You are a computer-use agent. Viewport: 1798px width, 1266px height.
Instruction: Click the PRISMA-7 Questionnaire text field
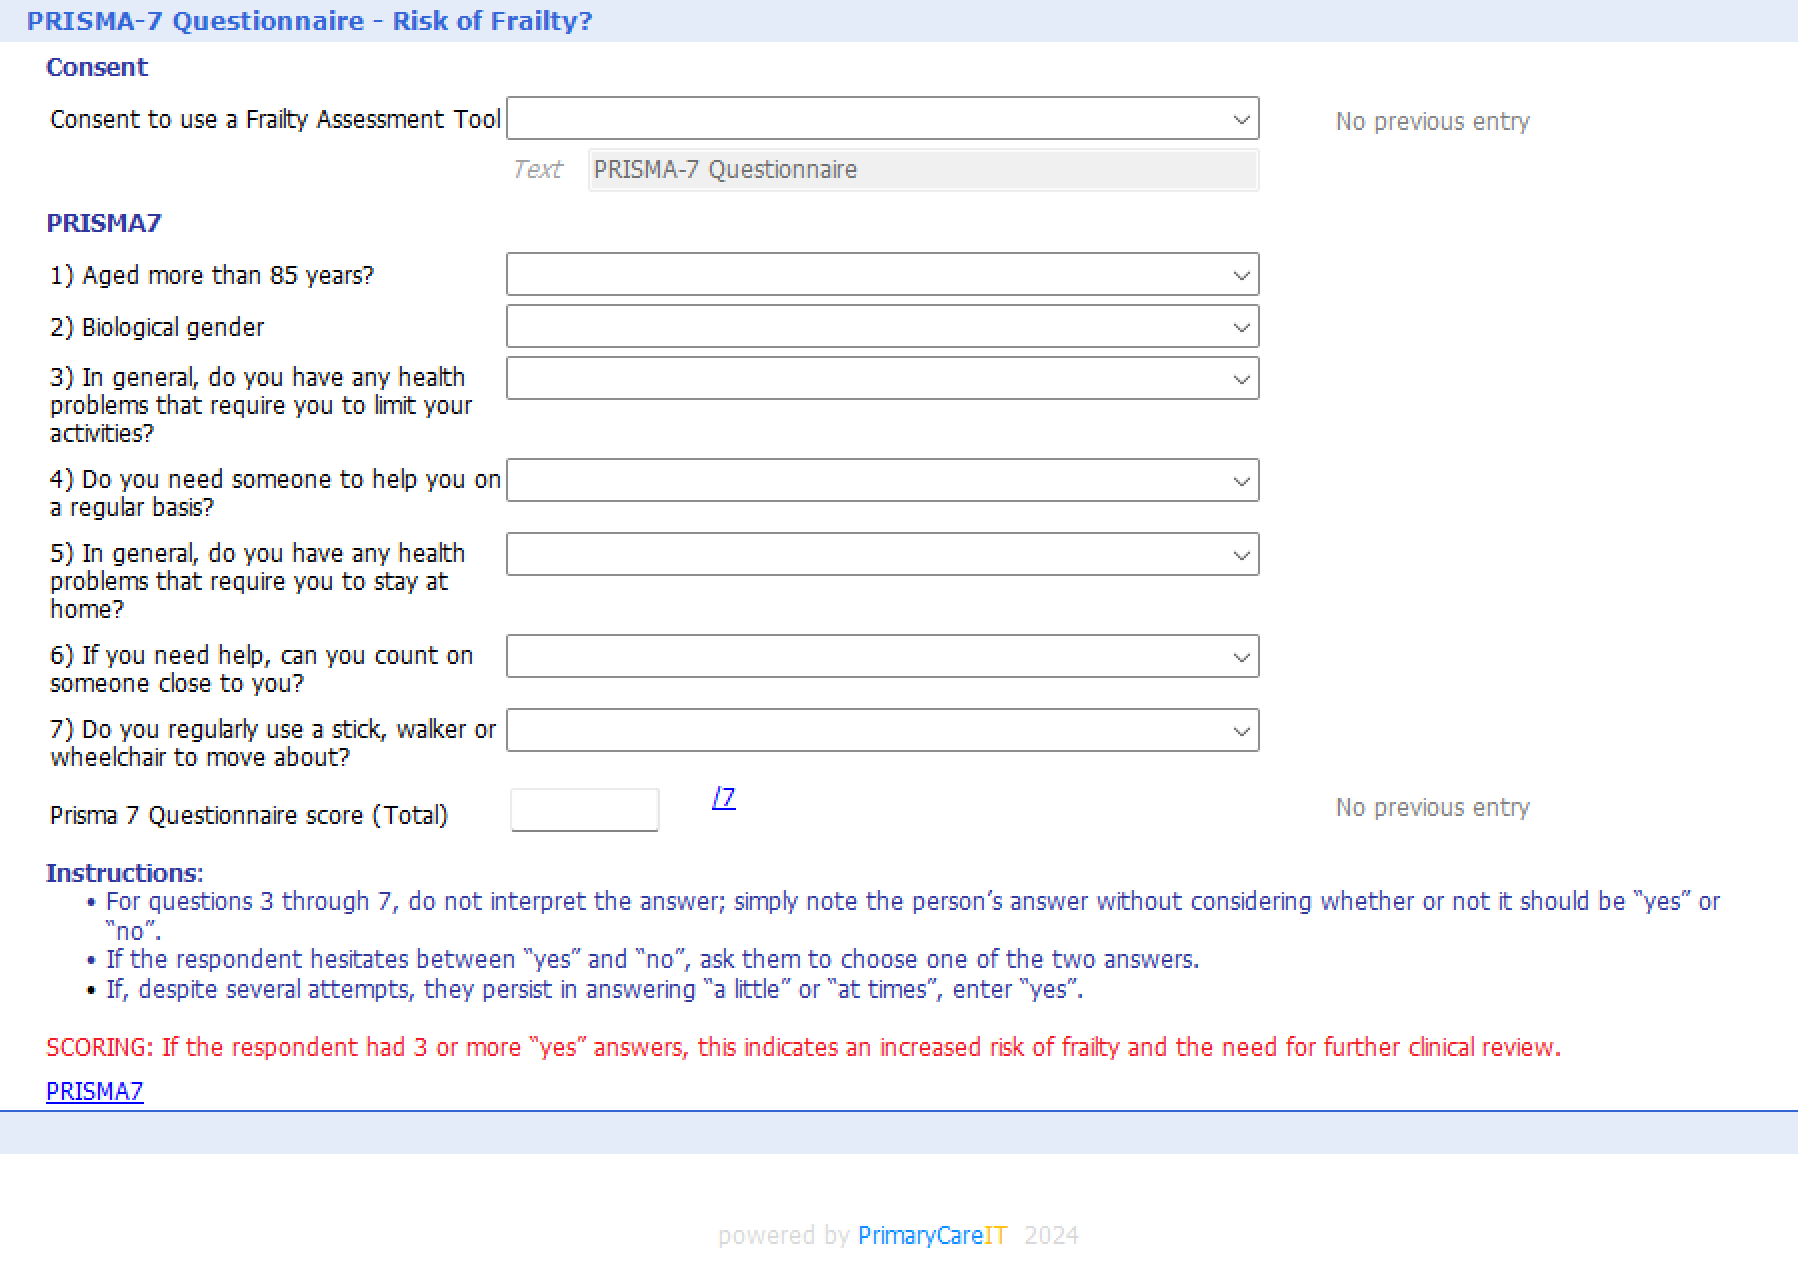click(922, 170)
